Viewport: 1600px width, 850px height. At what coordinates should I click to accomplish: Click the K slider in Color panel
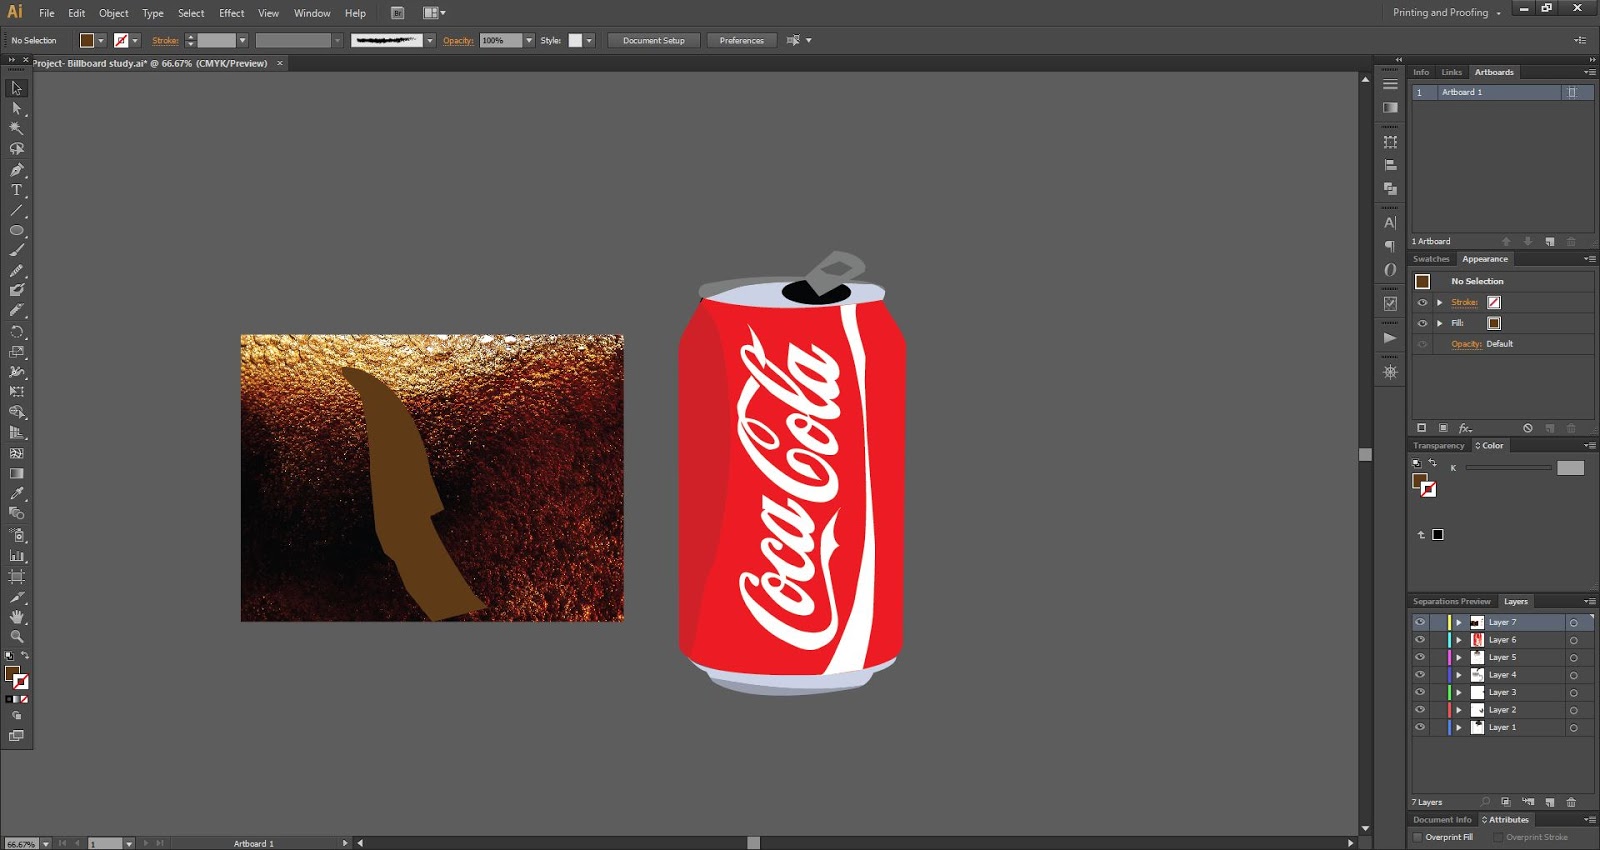click(1508, 468)
